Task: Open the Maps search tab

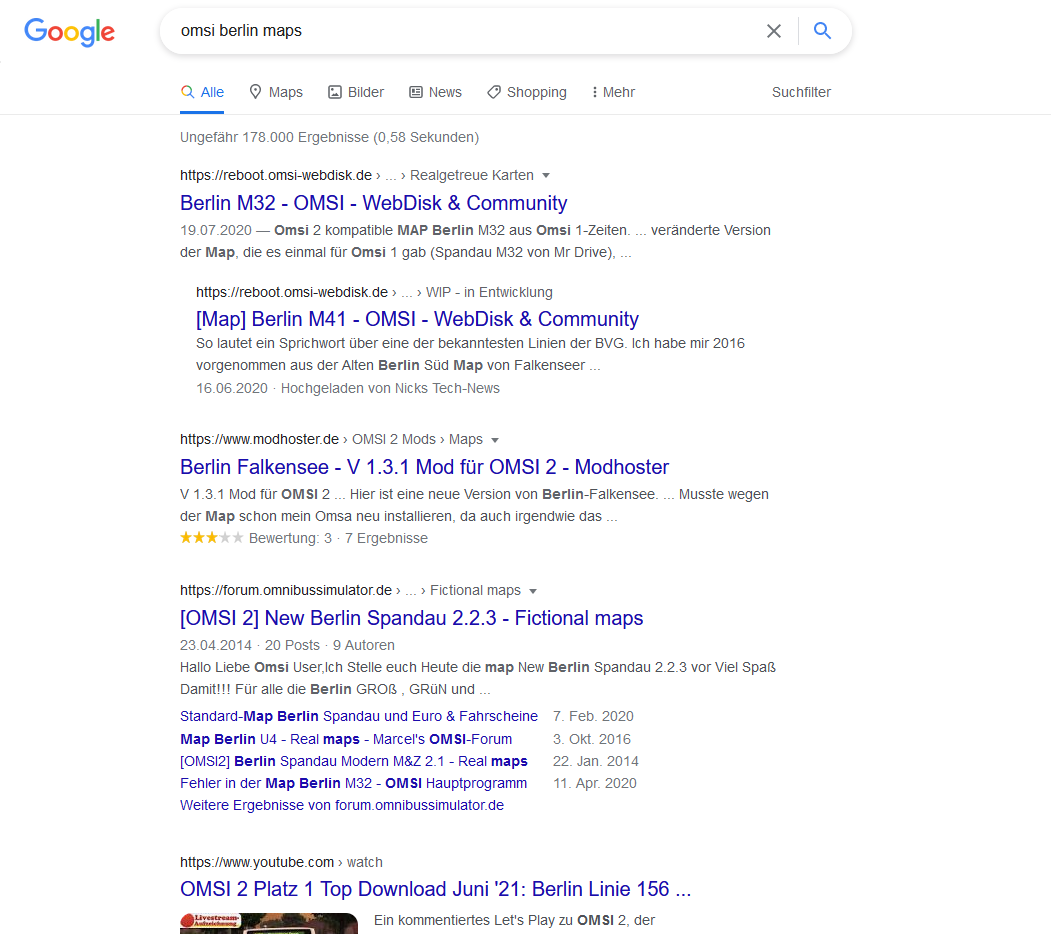Action: pos(276,92)
